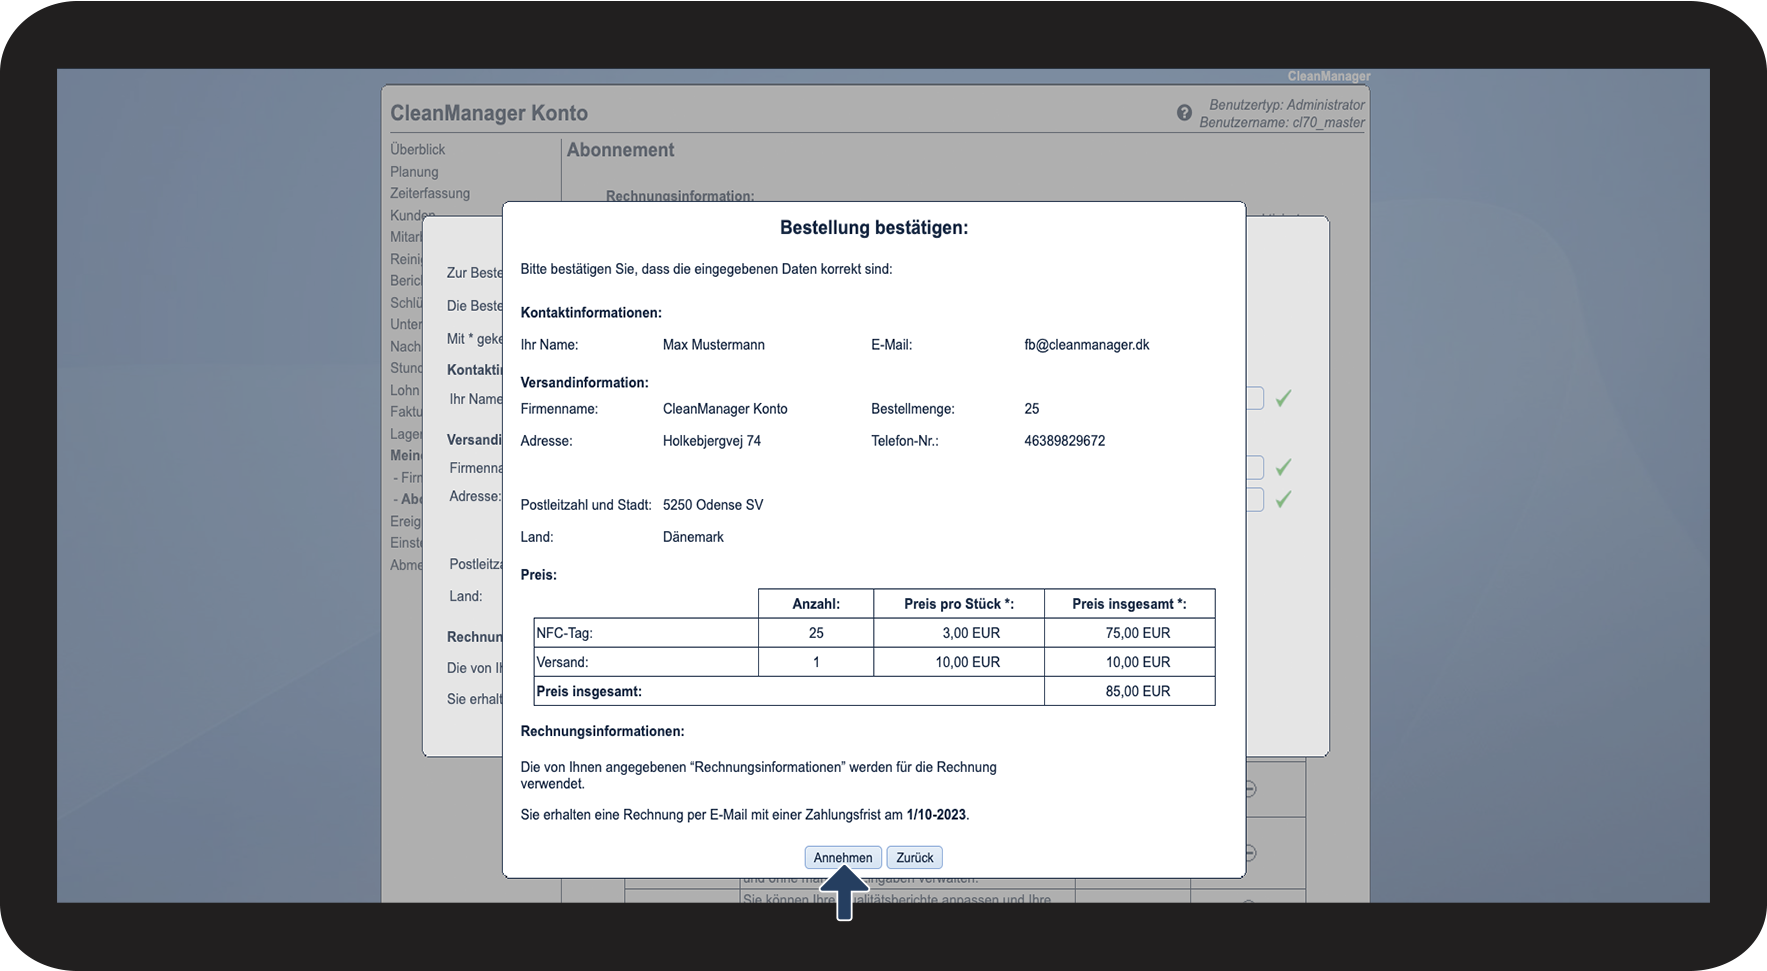Open Lager entry in the sidebar
1767x971 pixels.
[x=406, y=434]
